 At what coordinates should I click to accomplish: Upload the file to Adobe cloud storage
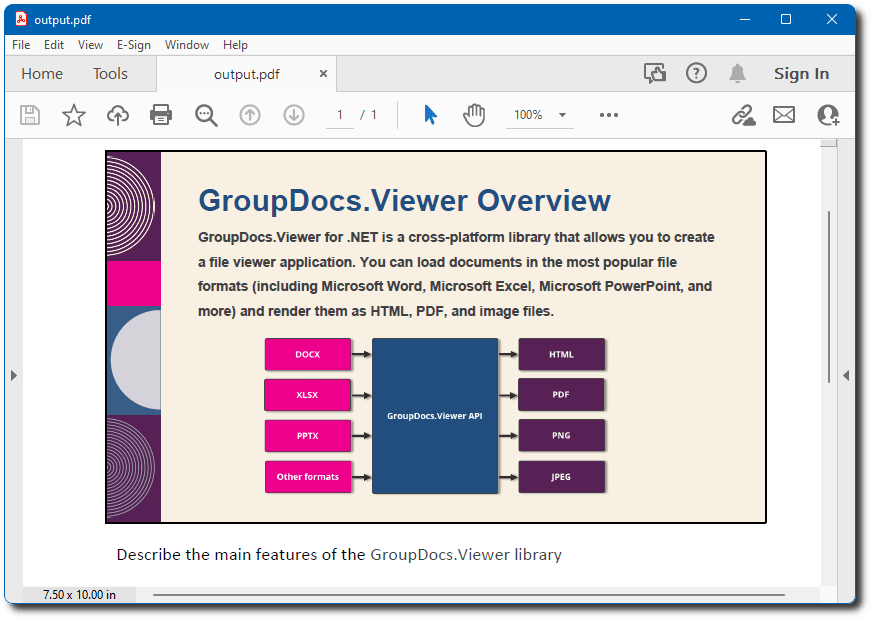pyautogui.click(x=117, y=114)
